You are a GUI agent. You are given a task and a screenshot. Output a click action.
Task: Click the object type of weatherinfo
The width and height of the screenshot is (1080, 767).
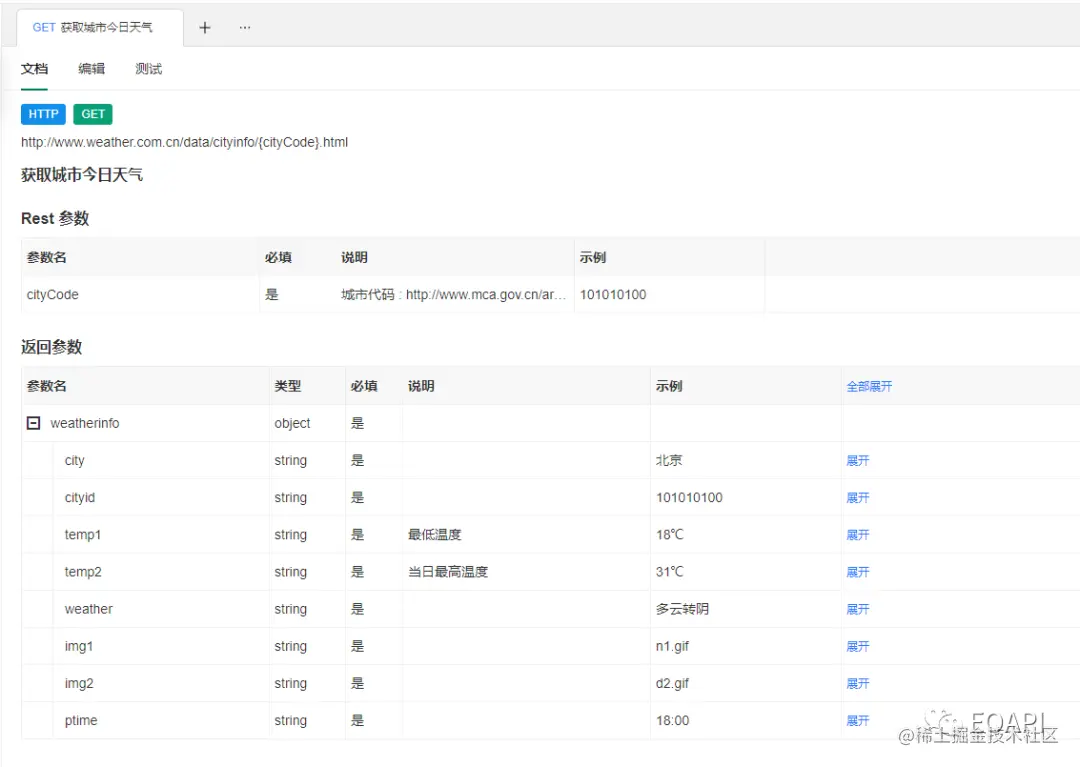pyautogui.click(x=292, y=423)
